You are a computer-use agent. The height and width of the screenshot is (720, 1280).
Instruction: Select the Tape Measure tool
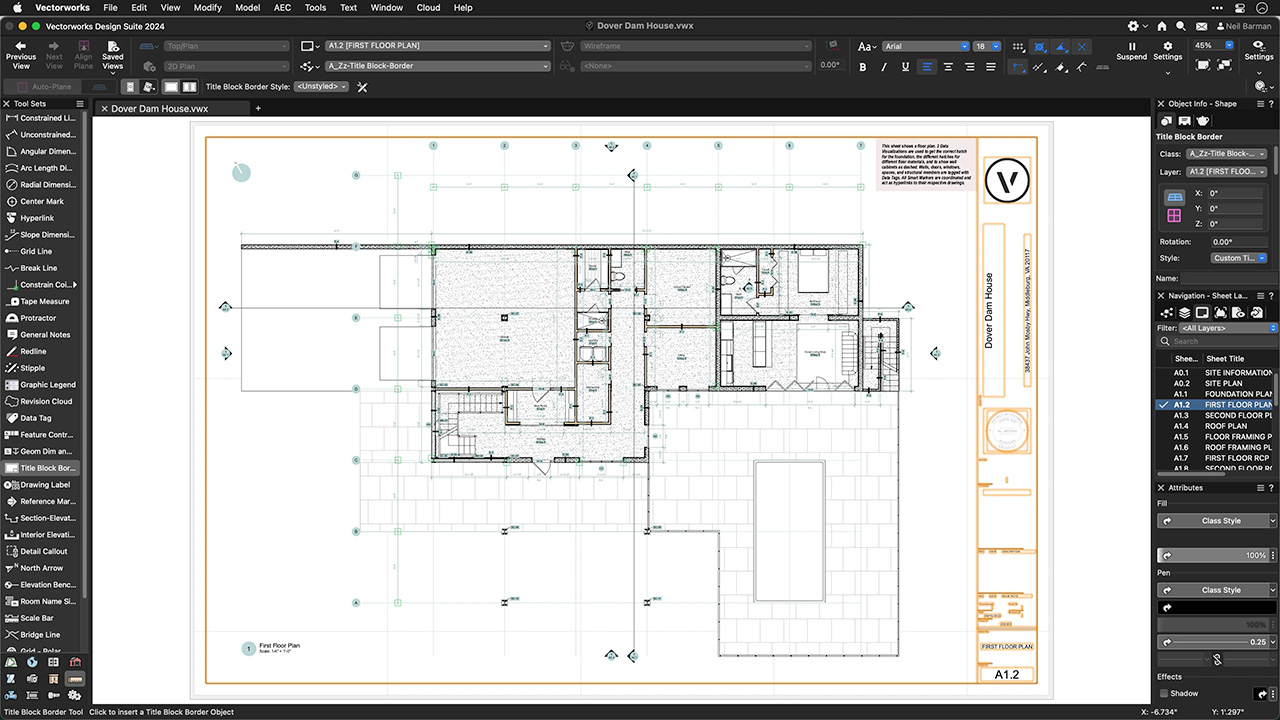click(44, 301)
